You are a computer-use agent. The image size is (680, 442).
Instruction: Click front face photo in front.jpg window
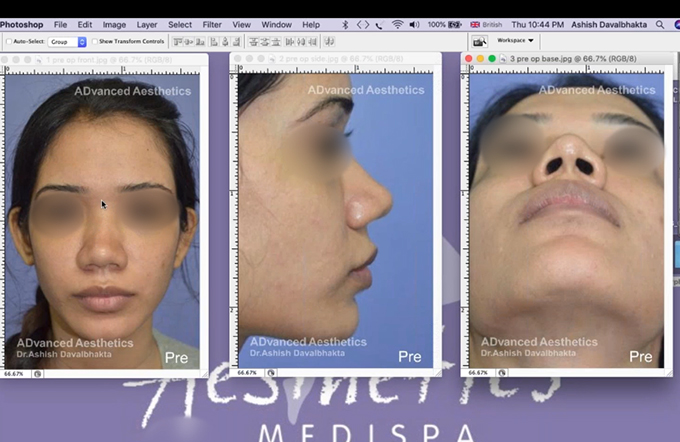pyautogui.click(x=102, y=221)
